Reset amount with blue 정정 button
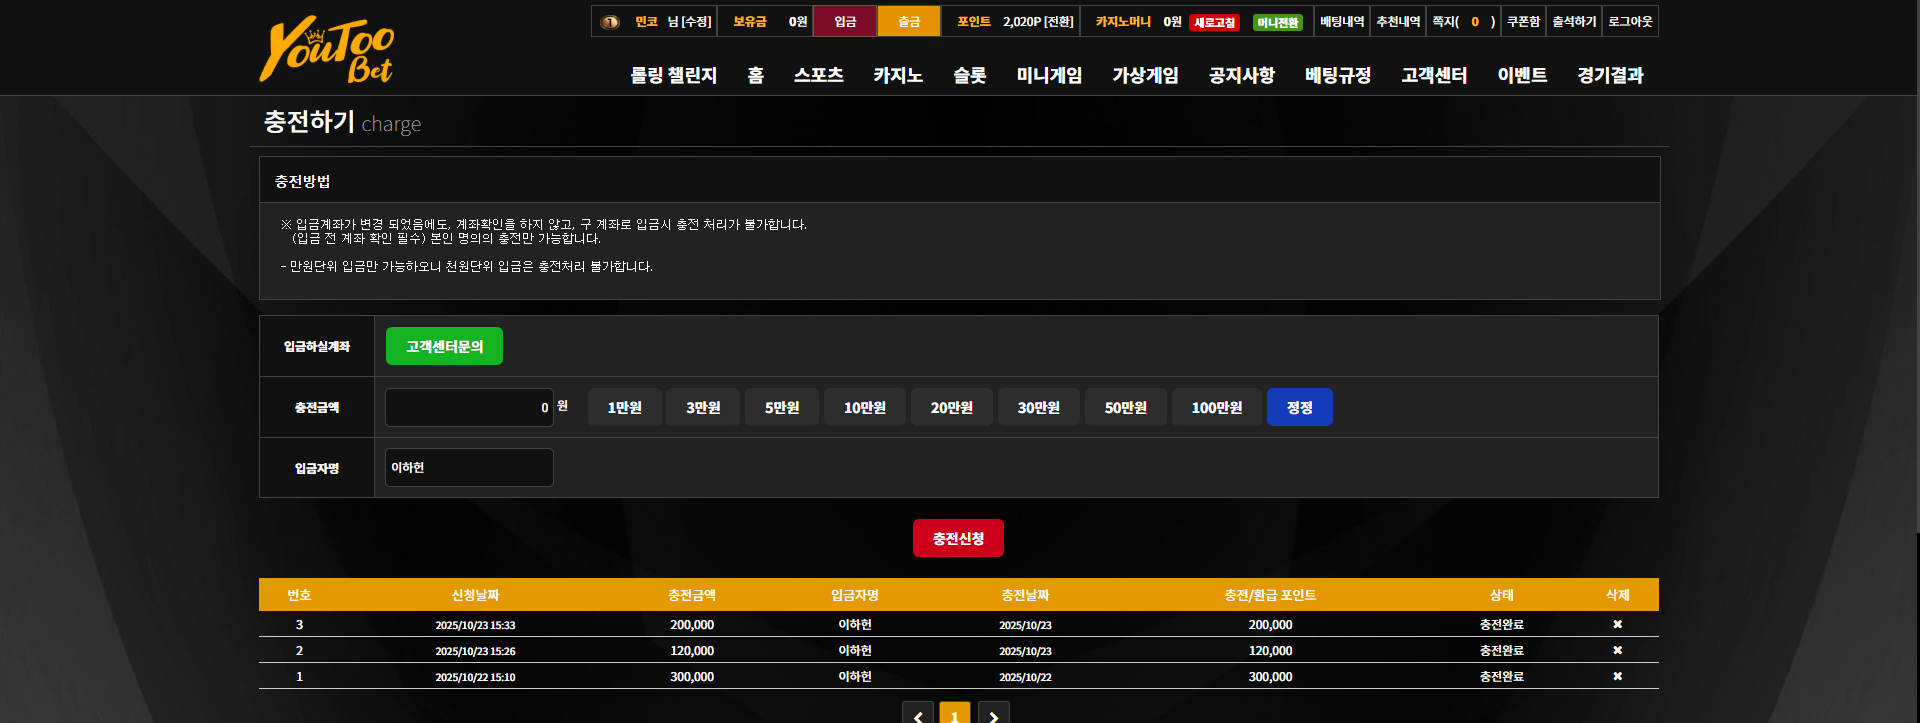Screen dimensions: 1920x723 point(1300,407)
